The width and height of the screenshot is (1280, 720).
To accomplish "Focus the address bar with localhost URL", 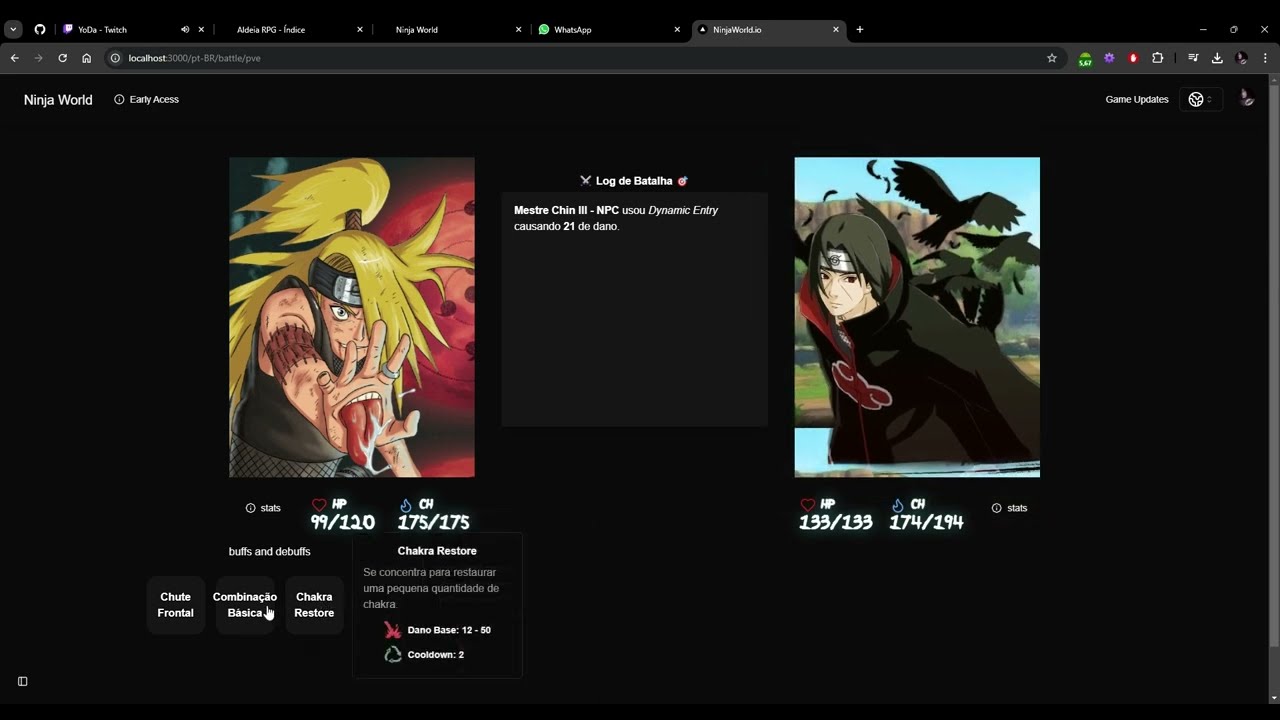I will (580, 58).
